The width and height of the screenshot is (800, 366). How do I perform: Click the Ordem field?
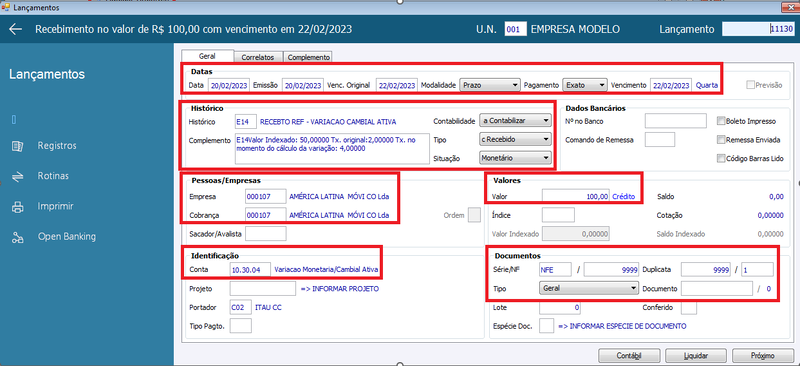click(x=474, y=215)
